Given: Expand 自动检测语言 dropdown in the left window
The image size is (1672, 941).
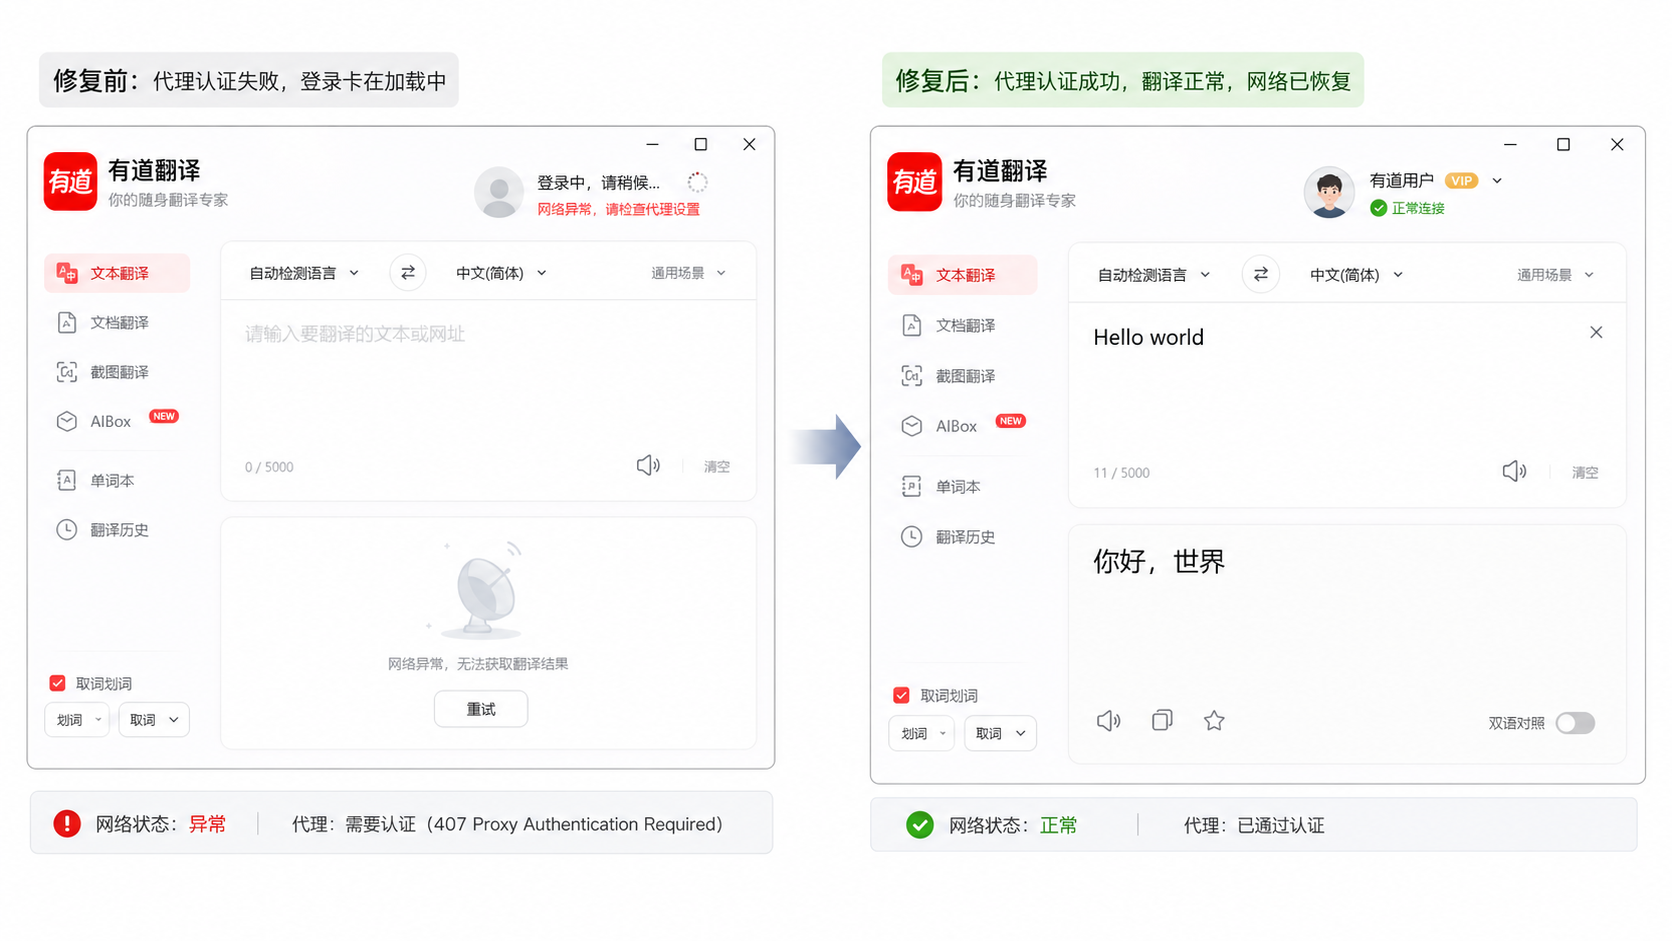Looking at the screenshot, I should click(x=304, y=273).
